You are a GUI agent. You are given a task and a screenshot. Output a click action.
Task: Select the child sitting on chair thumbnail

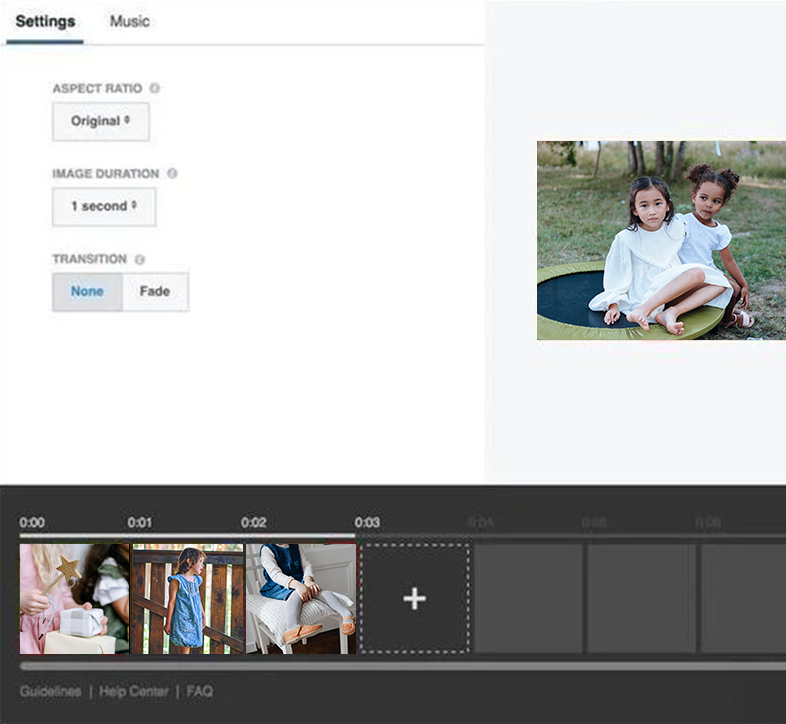tap(301, 598)
